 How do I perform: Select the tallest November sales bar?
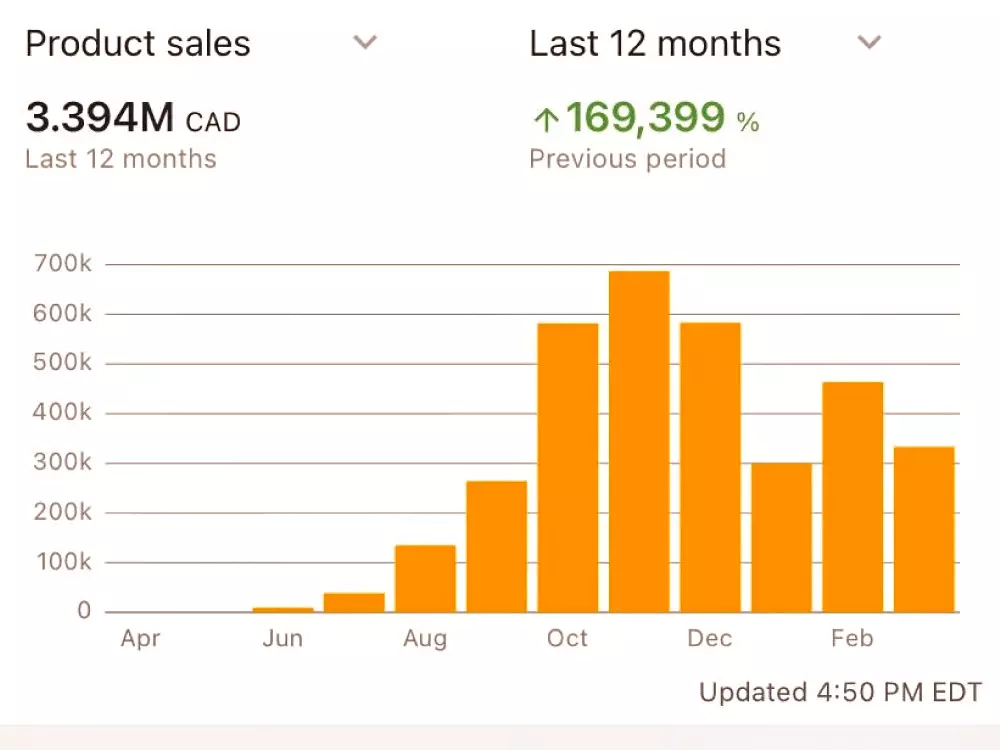tap(639, 441)
